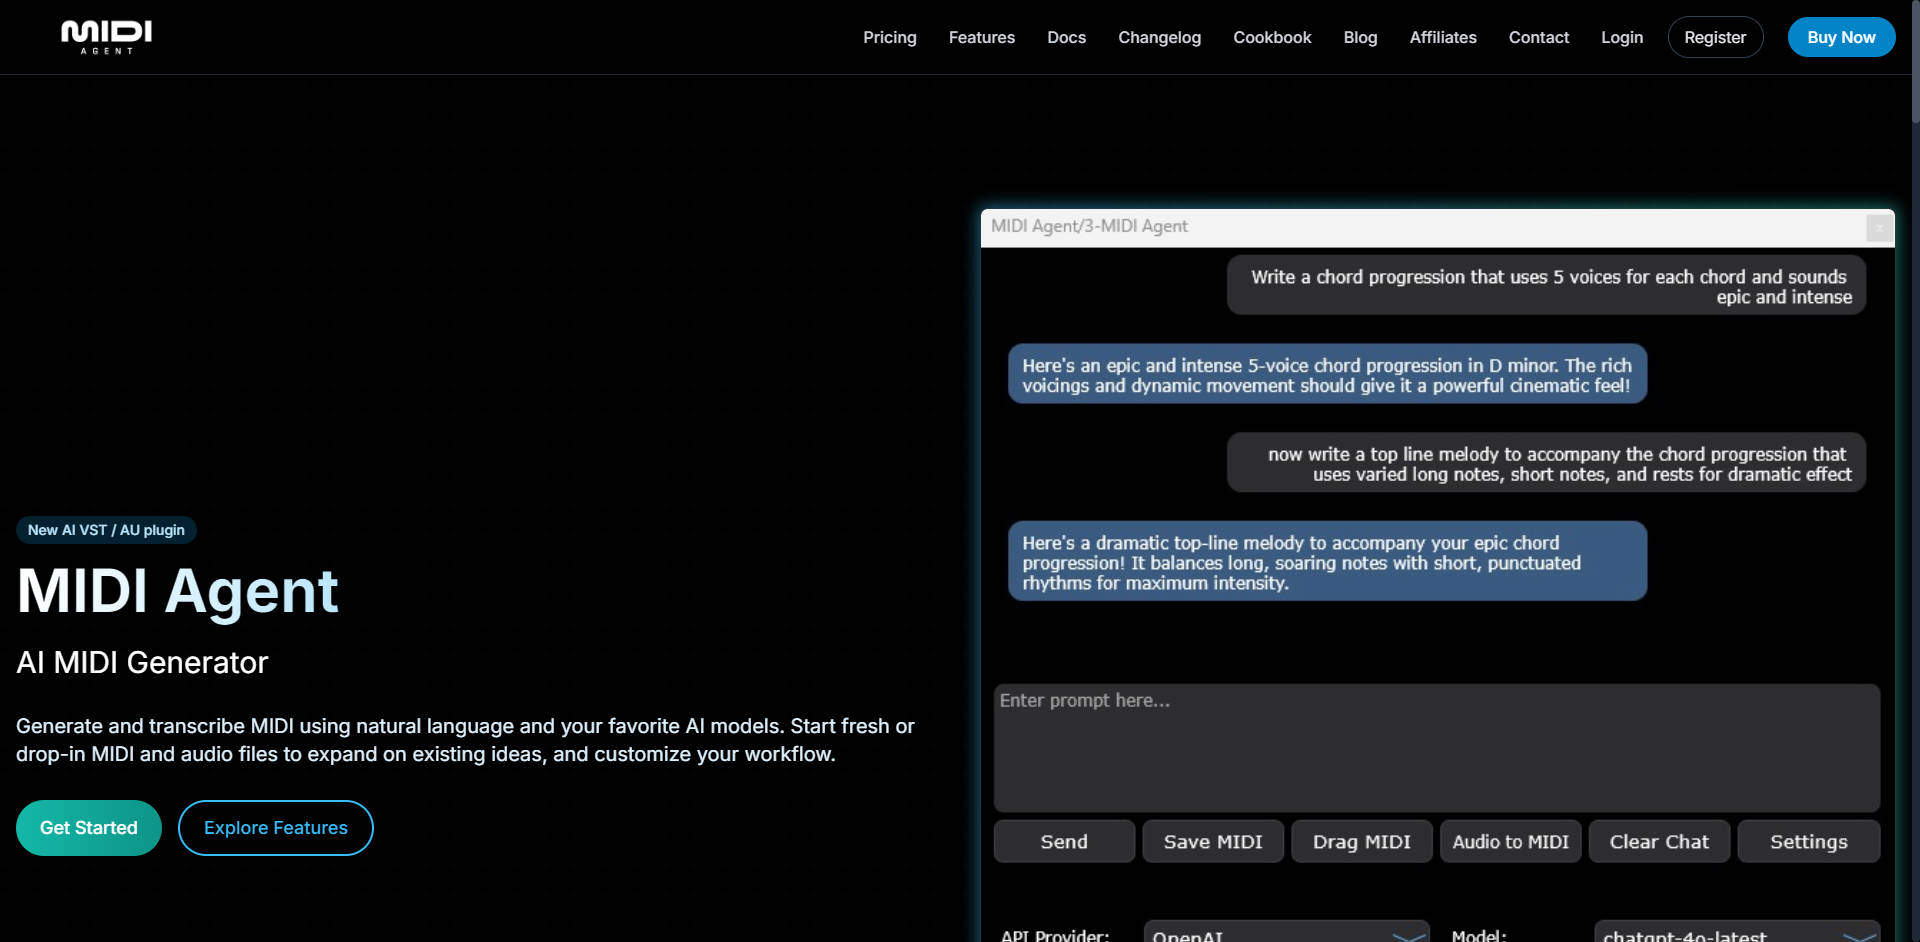Open the Model dropdown showing chatgpt-4o-latest
1920x942 pixels.
1733,934
